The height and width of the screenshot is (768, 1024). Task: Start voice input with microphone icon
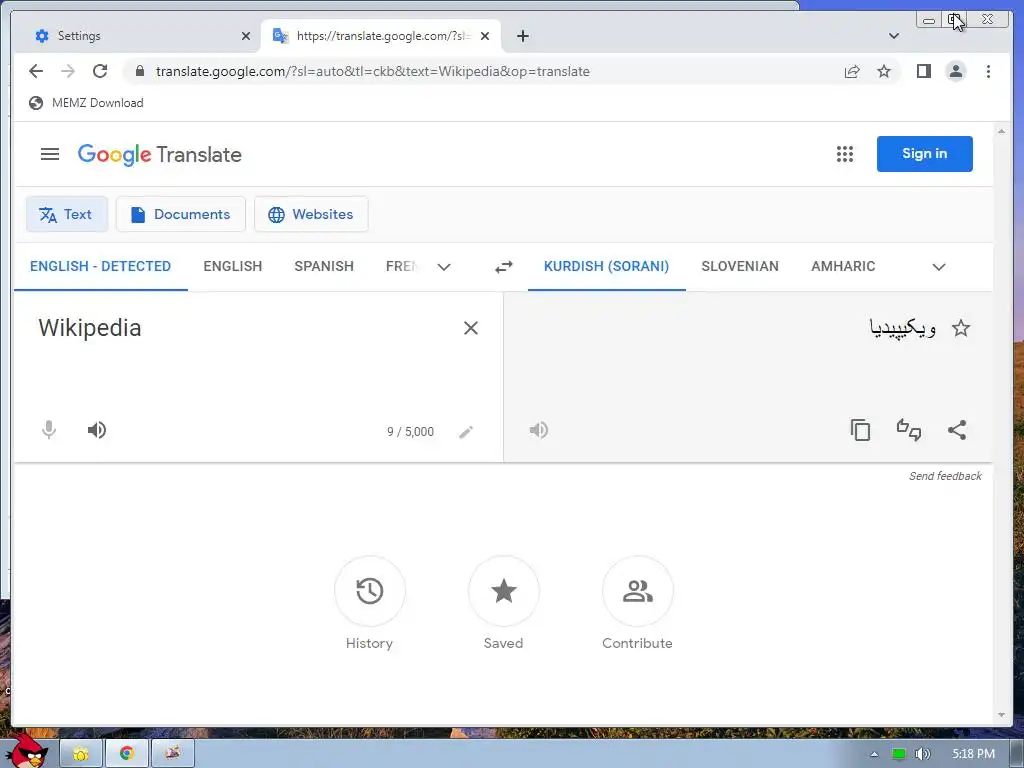pos(49,430)
